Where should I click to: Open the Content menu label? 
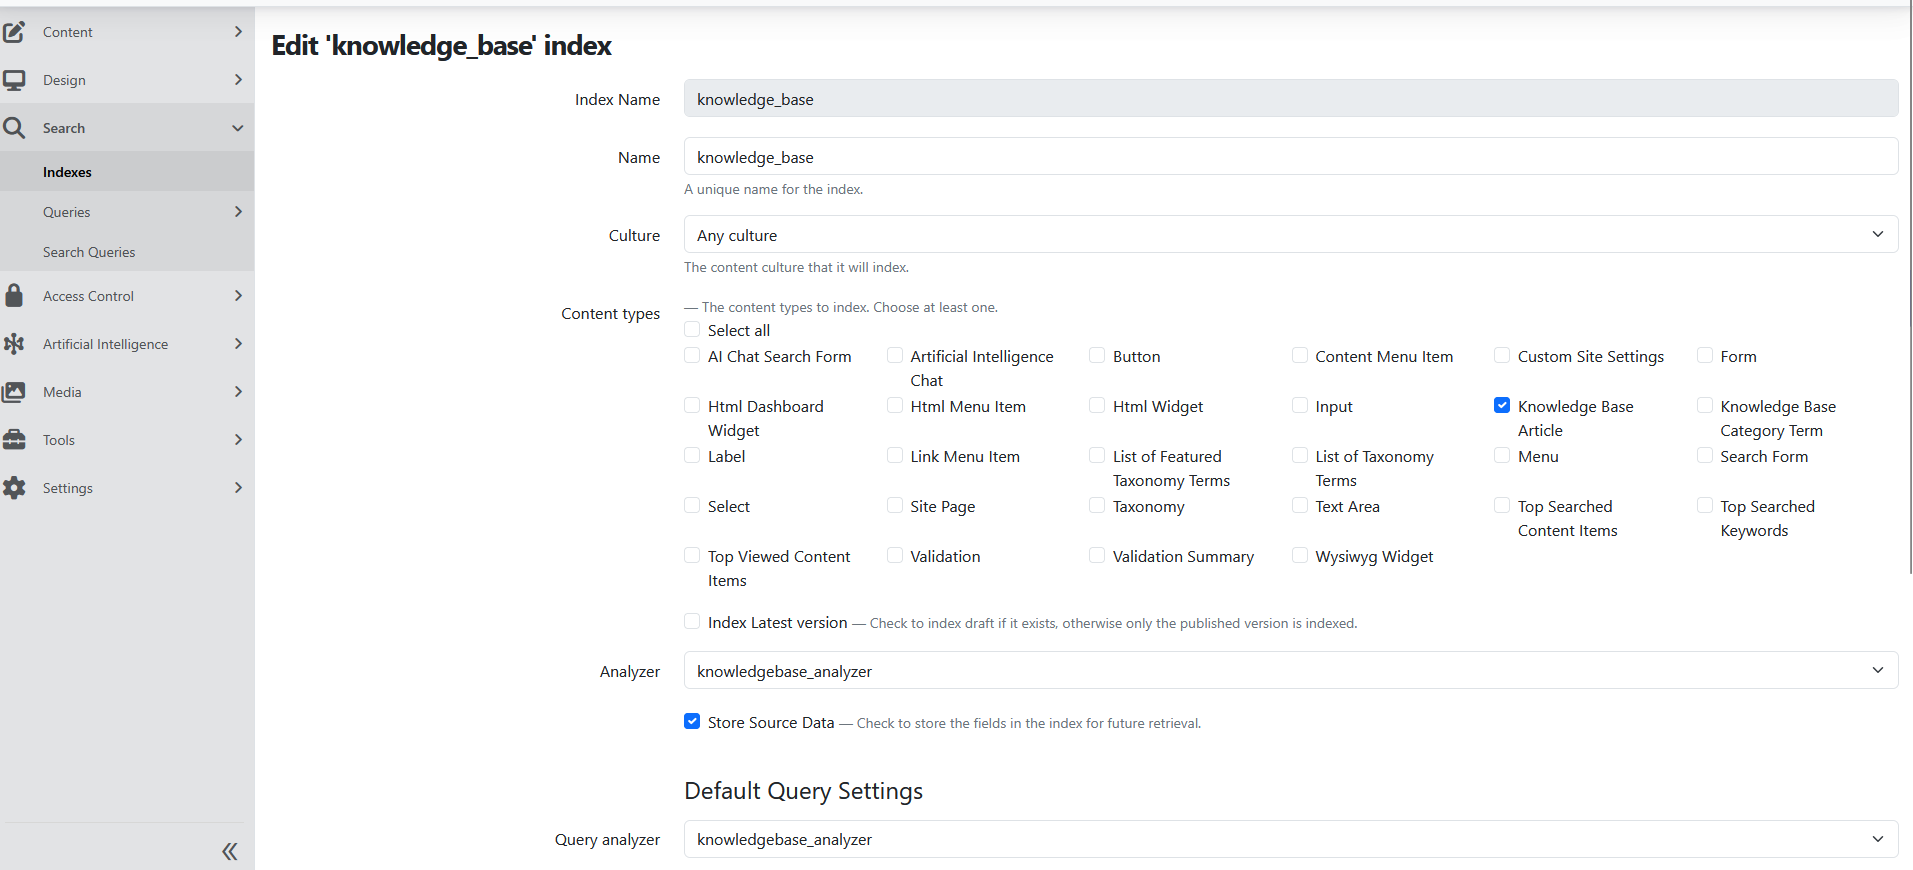coord(68,32)
